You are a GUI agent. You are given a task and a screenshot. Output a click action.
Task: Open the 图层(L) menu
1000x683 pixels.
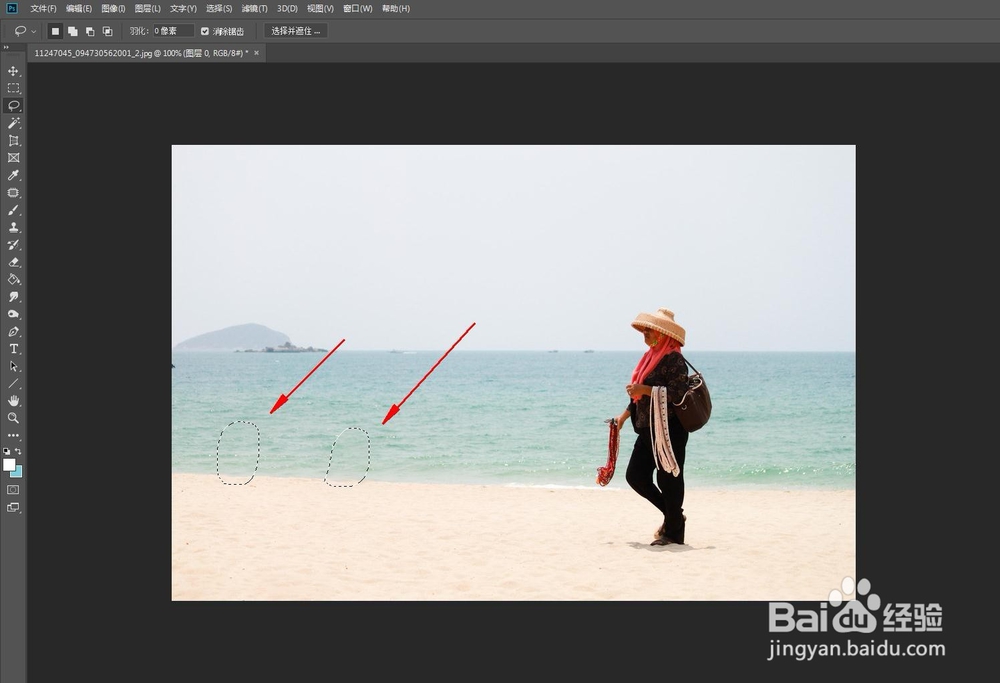(147, 8)
